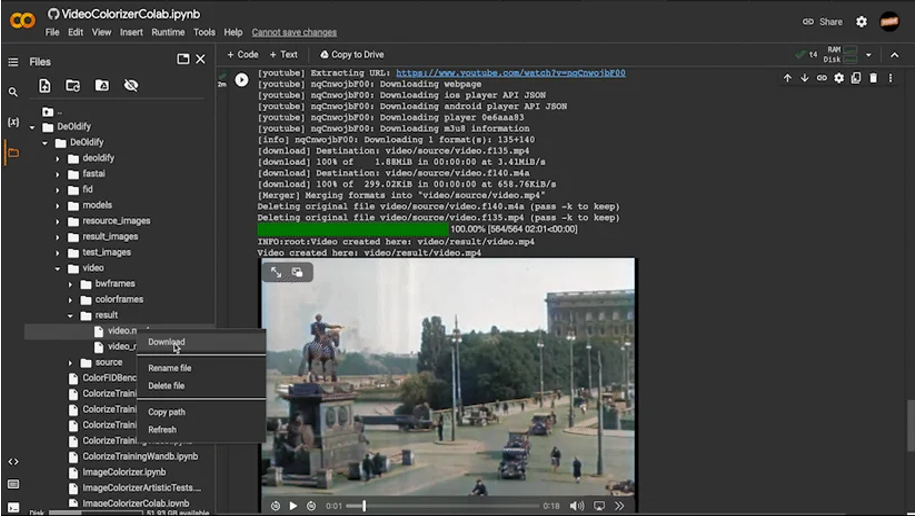The width and height of the screenshot is (916, 516).
Task: Open runtime connection dropdown arrow
Action: [x=869, y=55]
